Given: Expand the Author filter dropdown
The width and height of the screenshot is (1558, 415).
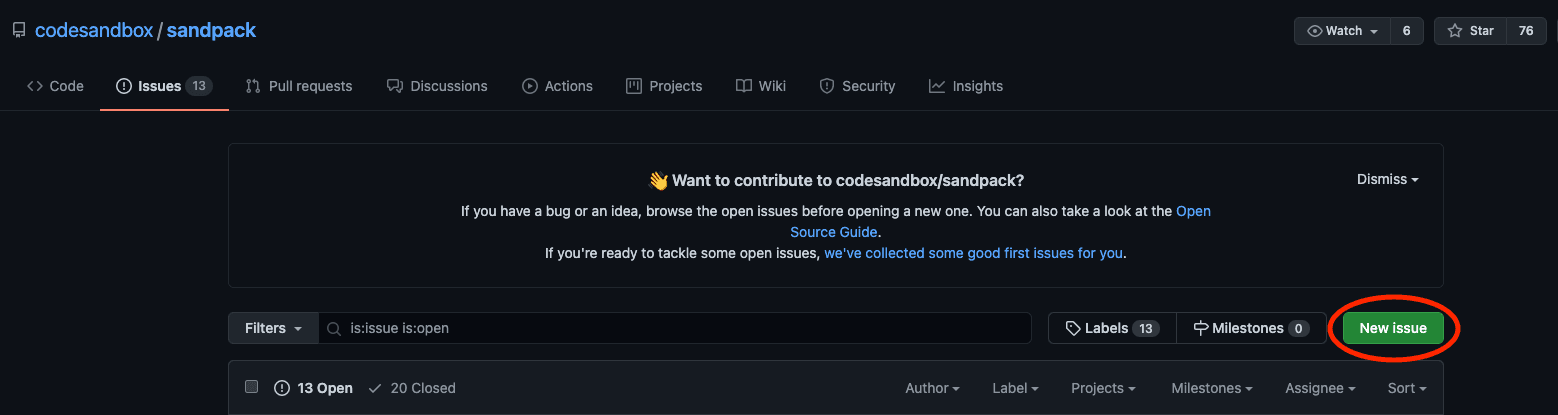Looking at the screenshot, I should (932, 388).
